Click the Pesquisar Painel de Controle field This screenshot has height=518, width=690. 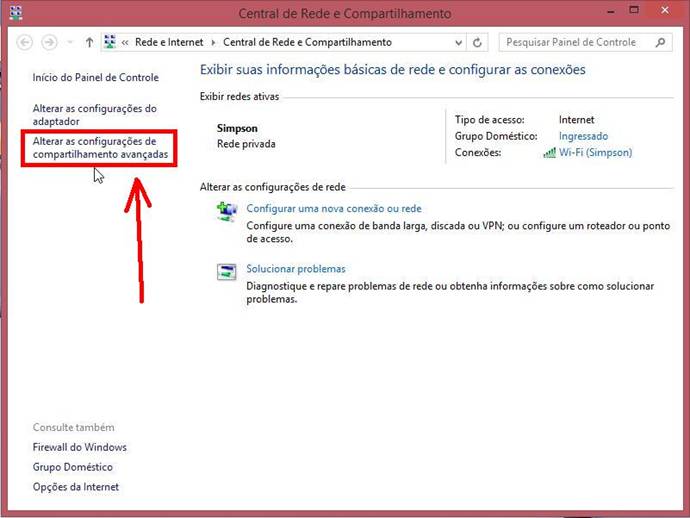(575, 43)
